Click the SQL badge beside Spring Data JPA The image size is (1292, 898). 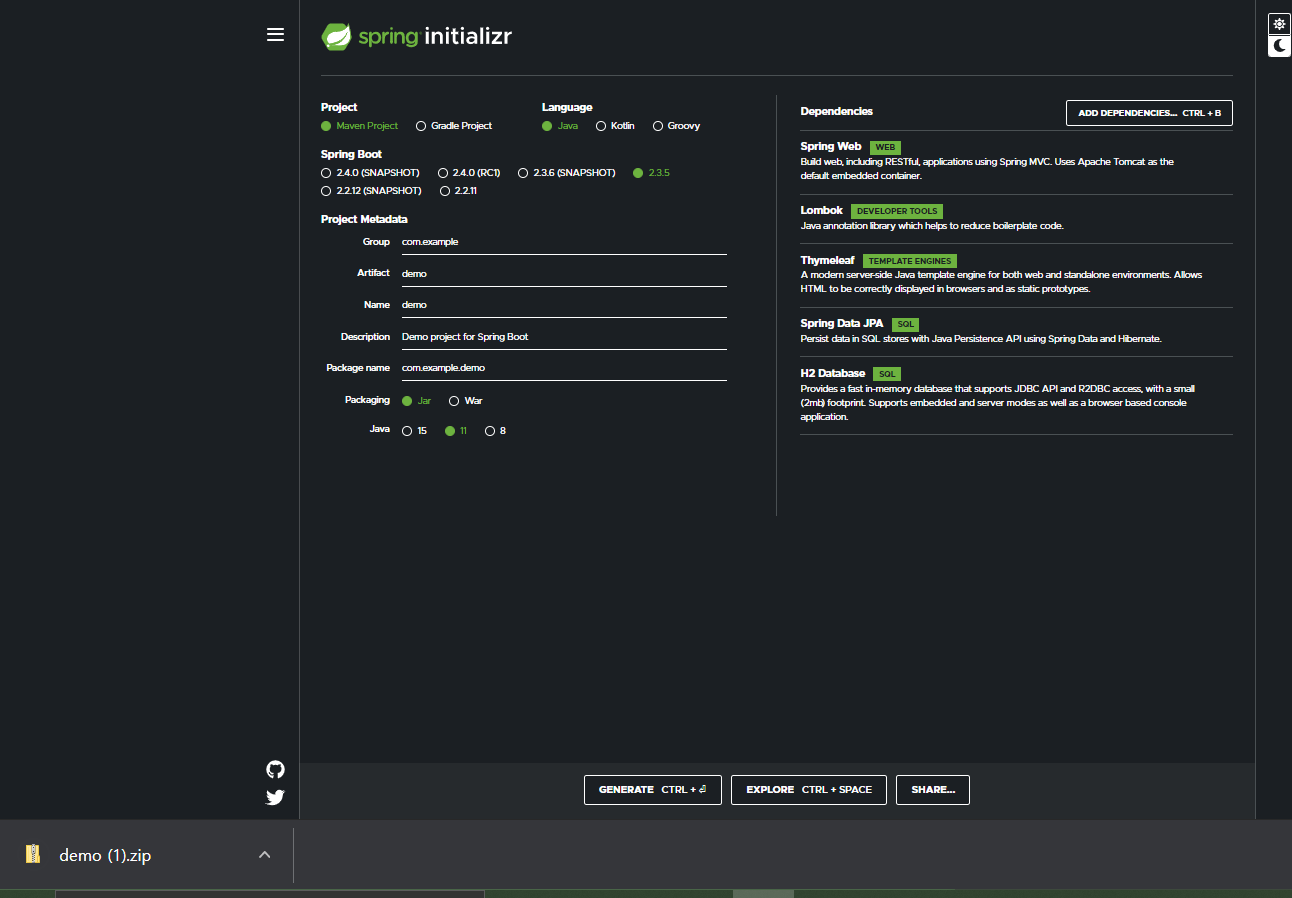(905, 324)
